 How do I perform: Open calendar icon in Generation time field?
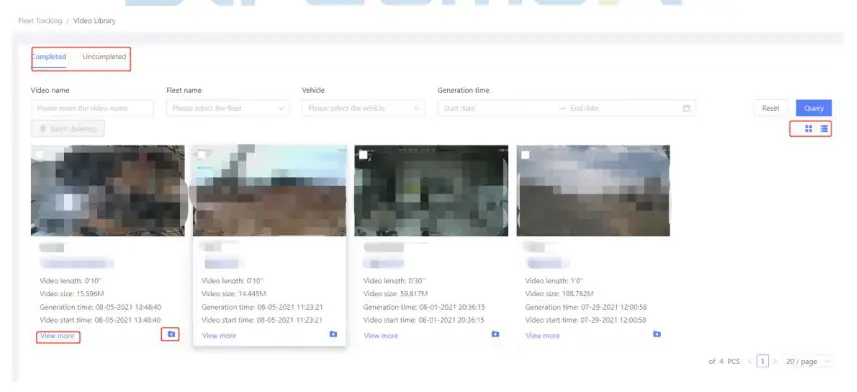tap(686, 108)
